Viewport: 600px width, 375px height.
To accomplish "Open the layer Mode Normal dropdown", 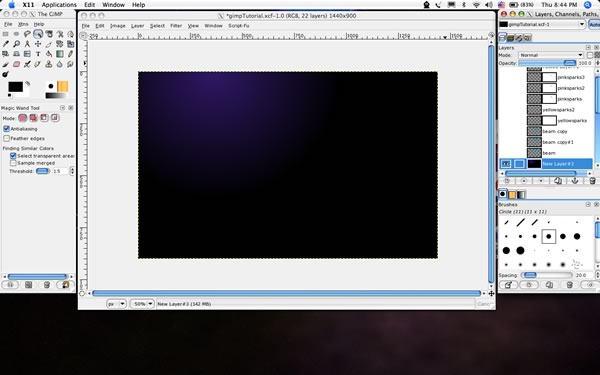I will (x=551, y=55).
